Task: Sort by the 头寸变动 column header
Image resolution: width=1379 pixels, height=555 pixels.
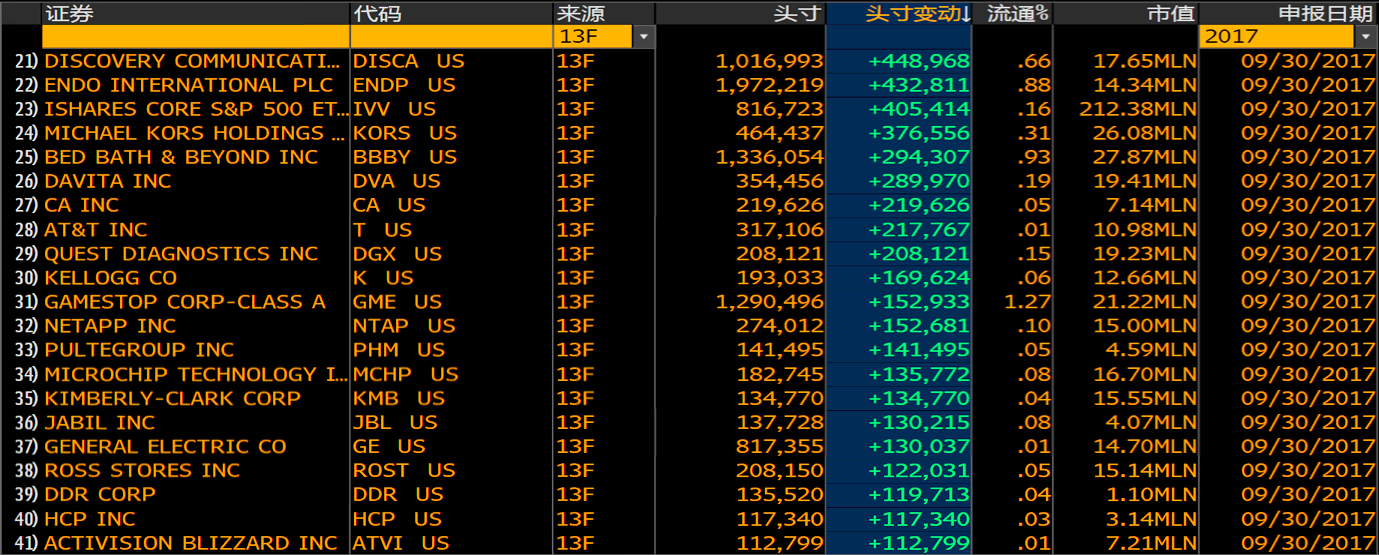Action: (x=899, y=13)
